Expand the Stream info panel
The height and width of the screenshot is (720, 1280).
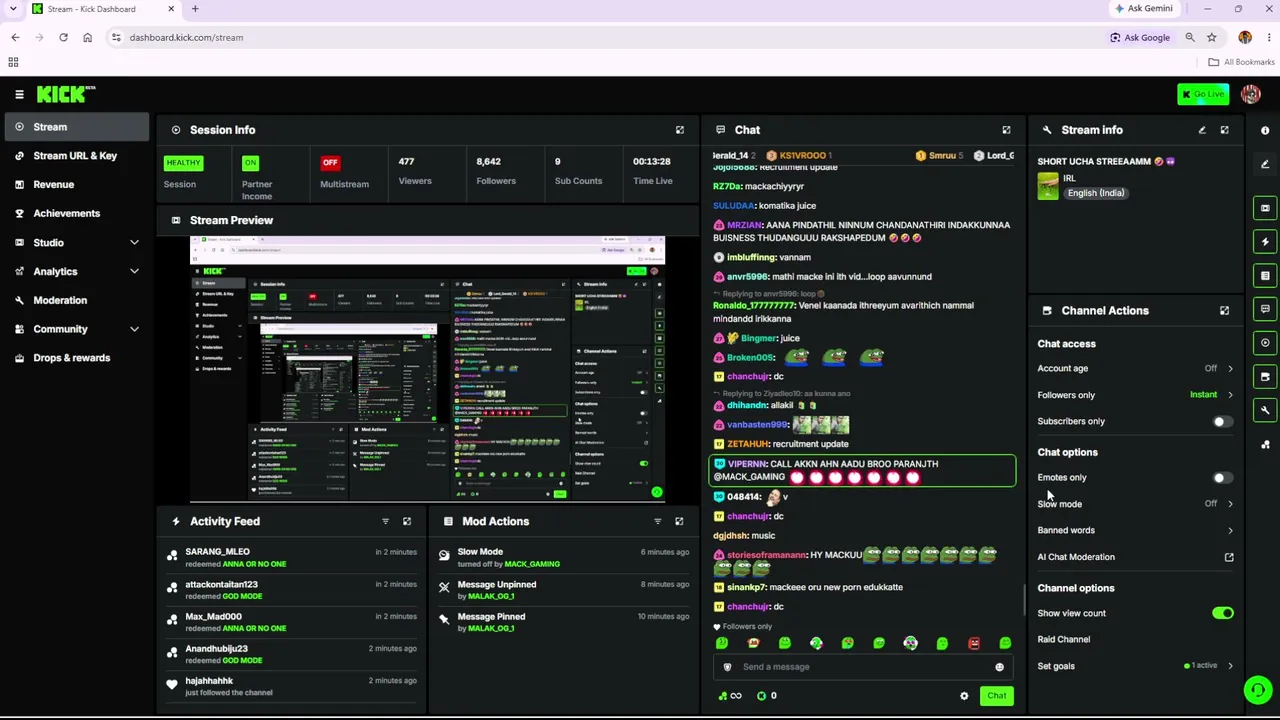[1224, 130]
